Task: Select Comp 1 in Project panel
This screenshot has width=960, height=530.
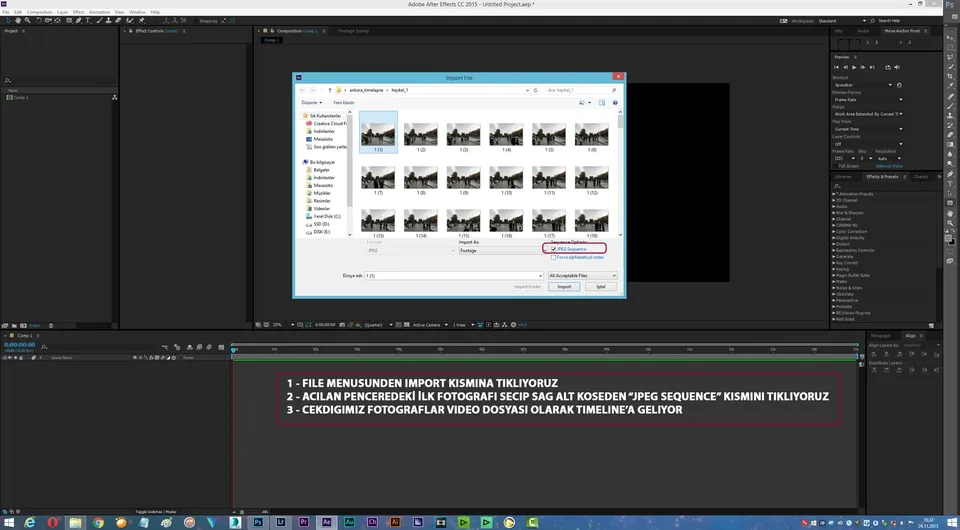Action: click(x=21, y=97)
